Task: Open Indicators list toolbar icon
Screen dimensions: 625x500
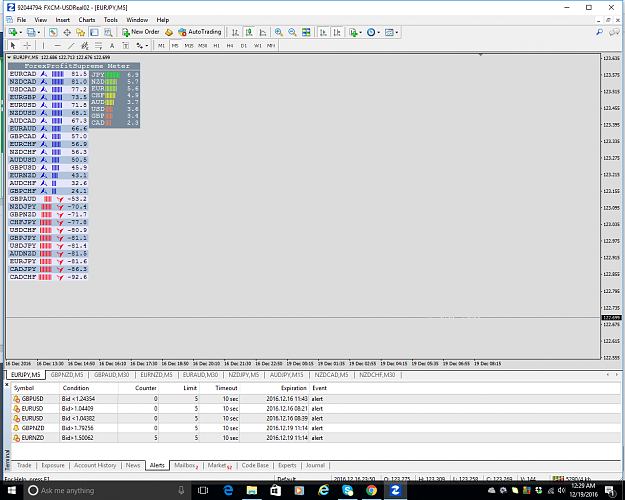Action: tap(353, 32)
